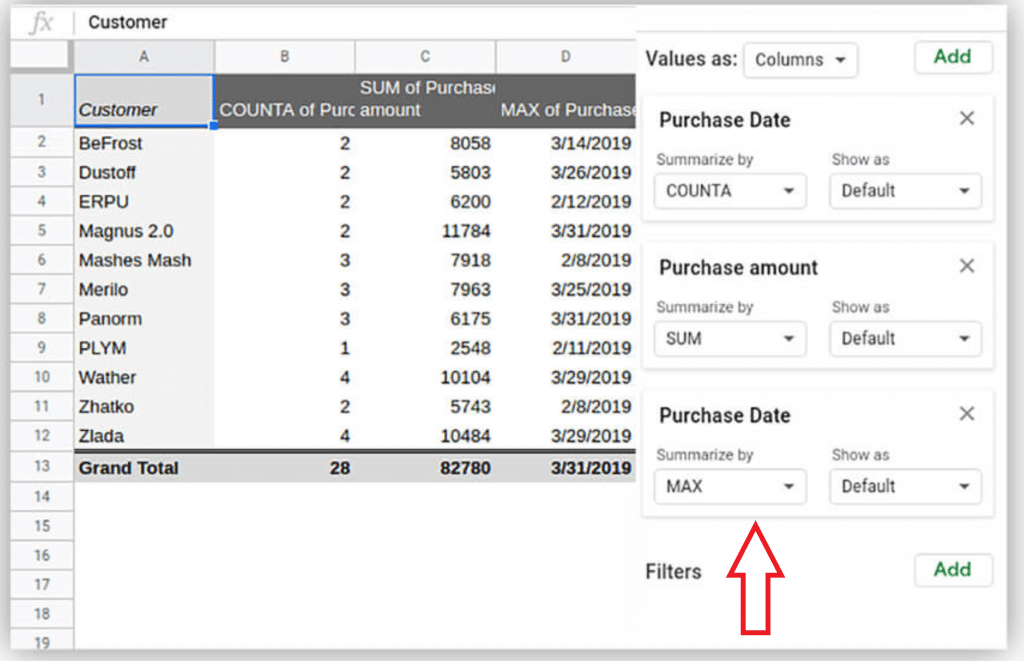
Task: Click the select-all corner box of grid
Action: (41, 57)
